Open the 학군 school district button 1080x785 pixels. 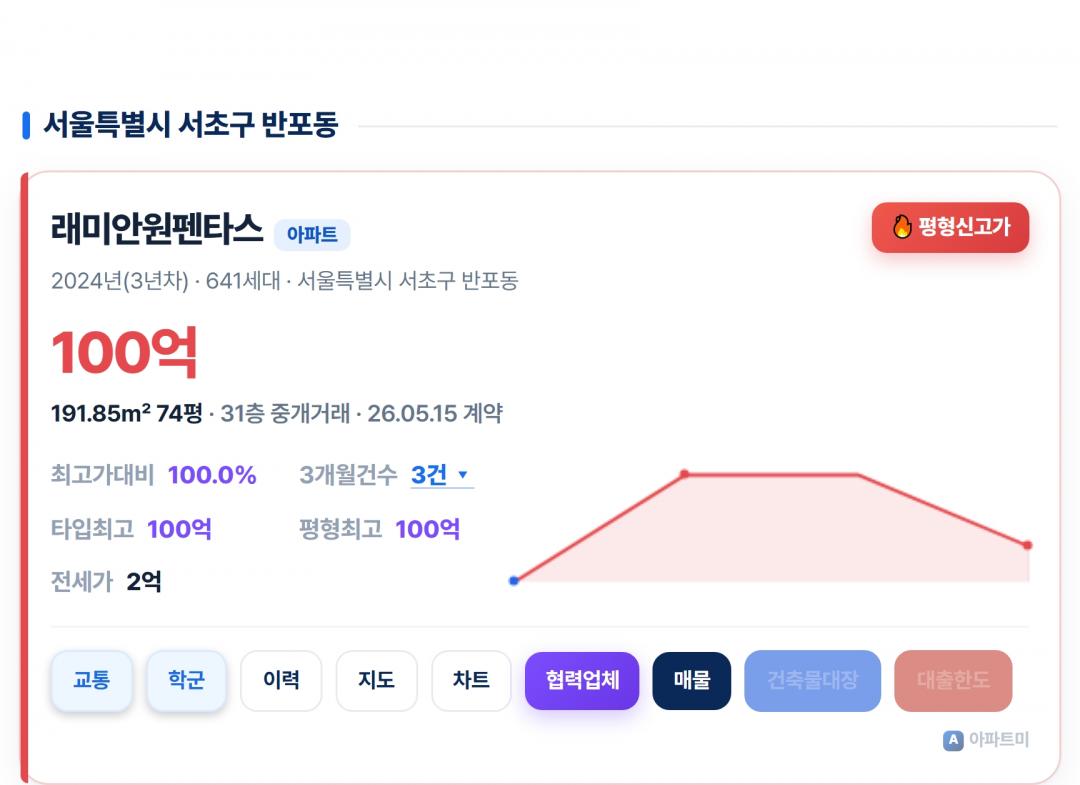pyautogui.click(x=186, y=680)
